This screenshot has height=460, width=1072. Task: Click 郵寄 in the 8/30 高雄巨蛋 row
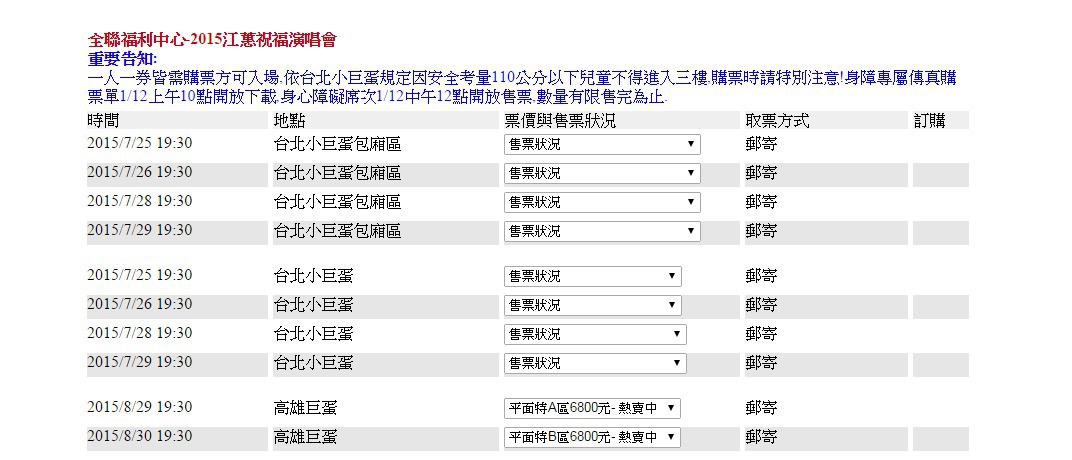pos(761,437)
